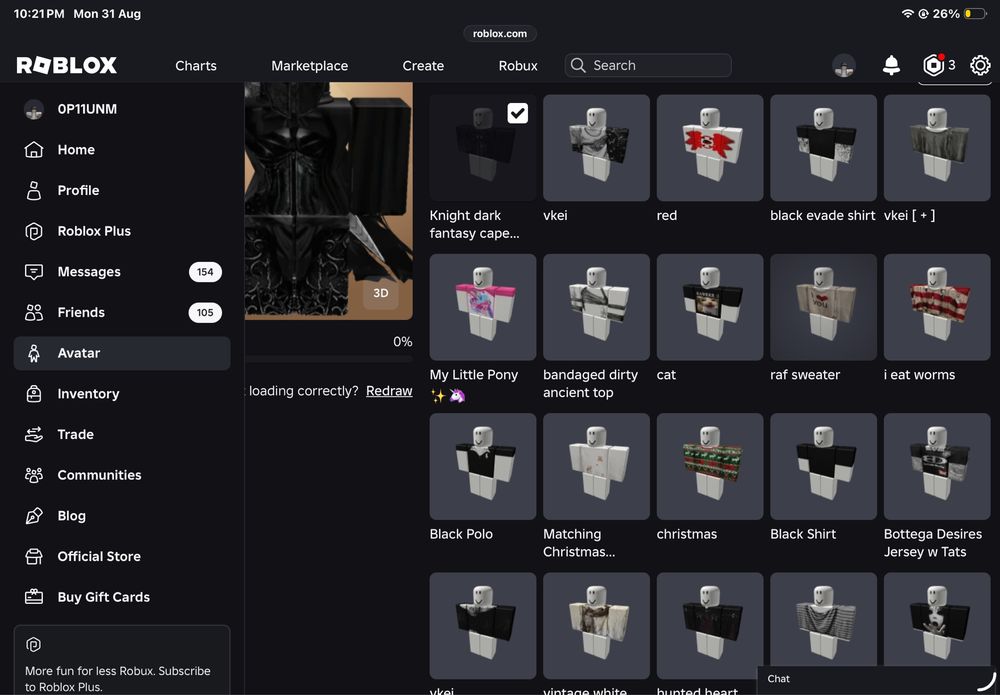
Task: Click the Buy Gift Cards icon
Action: coord(34,597)
